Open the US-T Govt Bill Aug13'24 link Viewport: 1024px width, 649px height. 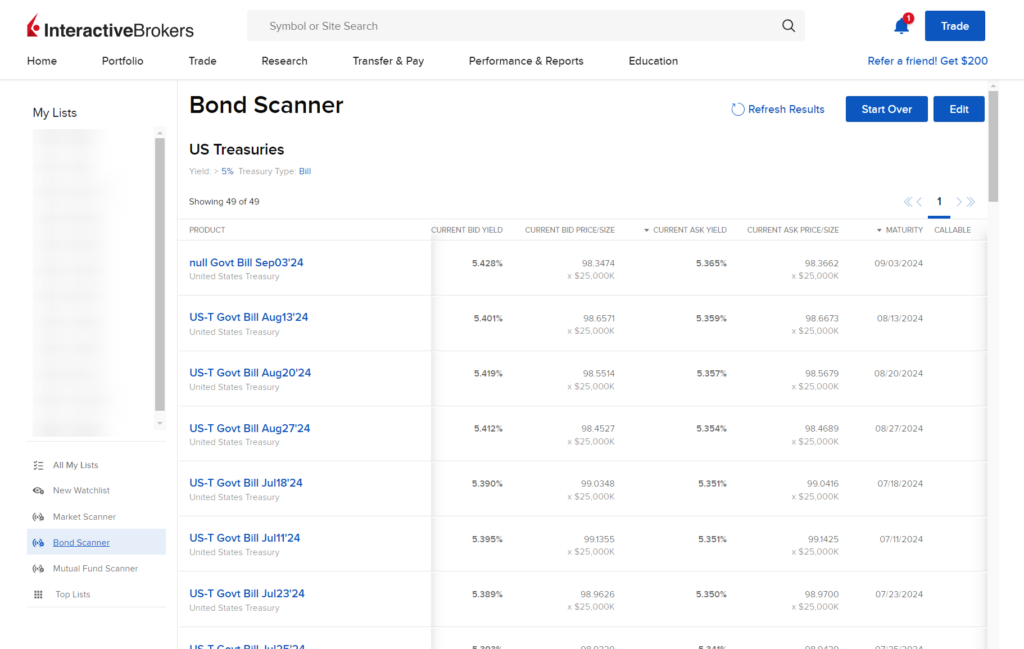(248, 317)
